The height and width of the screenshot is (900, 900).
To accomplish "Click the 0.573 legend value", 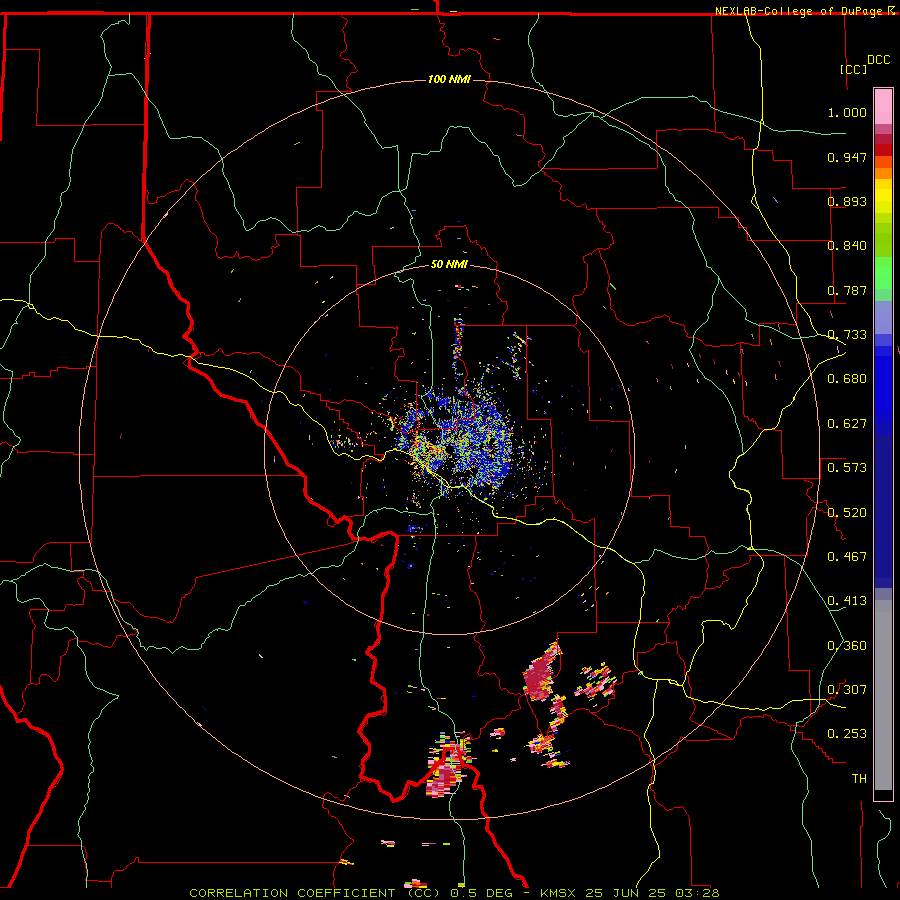I will [x=847, y=468].
